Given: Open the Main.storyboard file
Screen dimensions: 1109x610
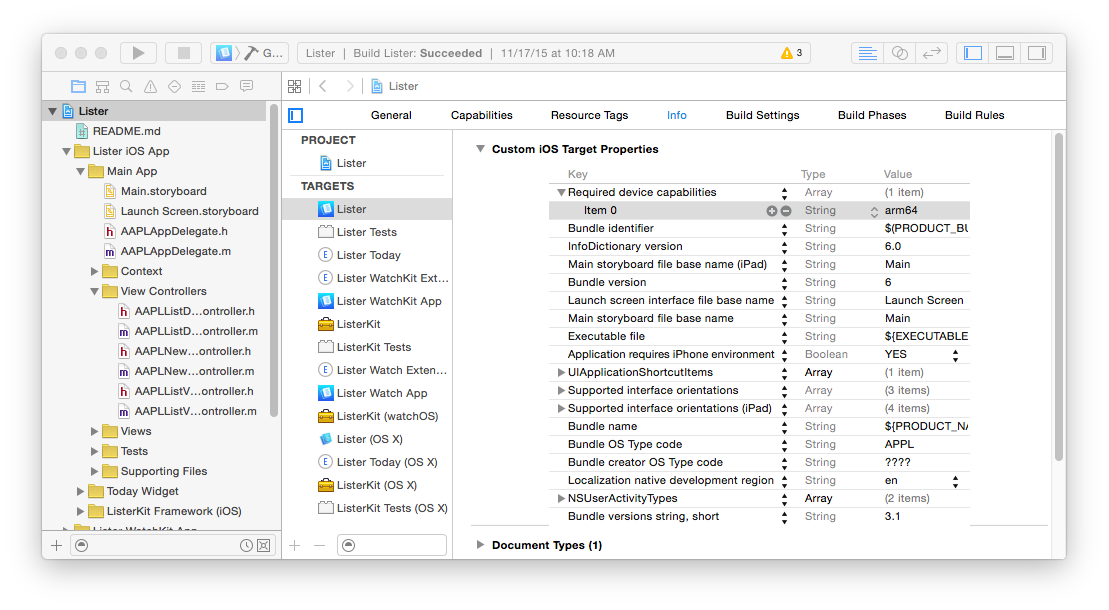Looking at the screenshot, I should coord(163,191).
